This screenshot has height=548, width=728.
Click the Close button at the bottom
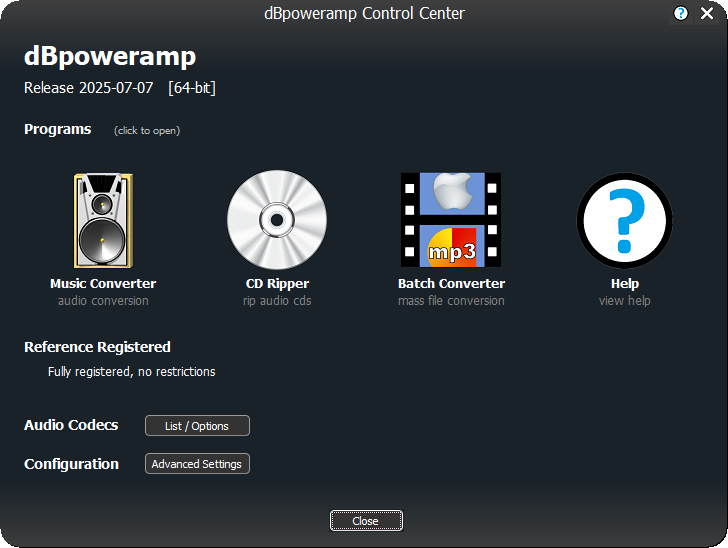(366, 521)
